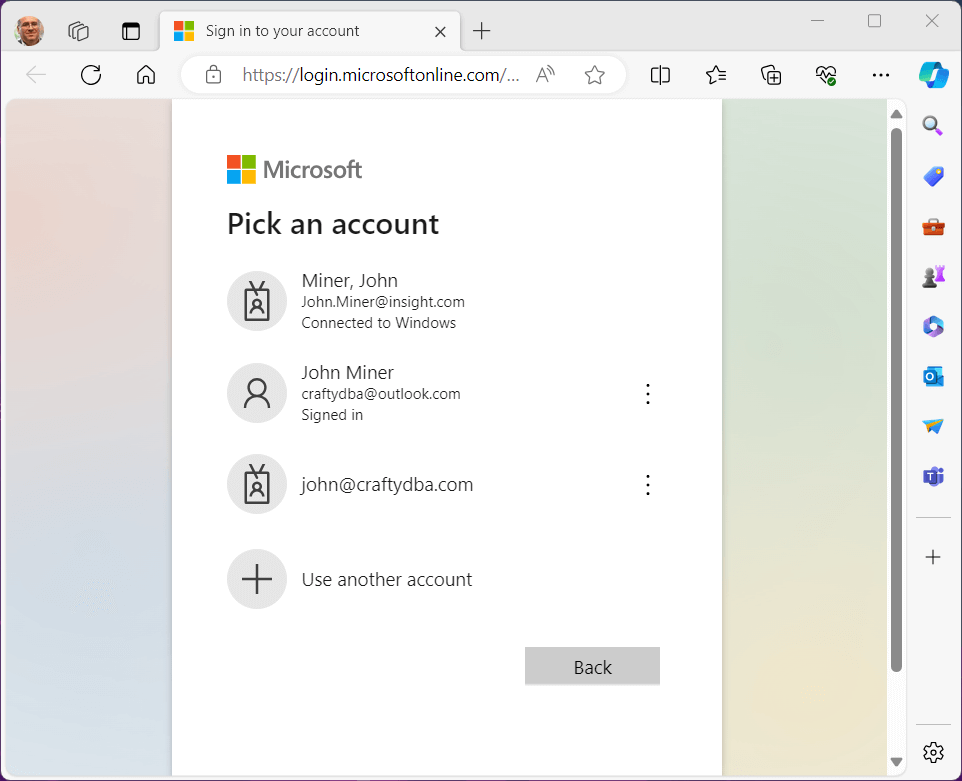
Task: Toggle the vertical tabs pane
Action: (131, 31)
